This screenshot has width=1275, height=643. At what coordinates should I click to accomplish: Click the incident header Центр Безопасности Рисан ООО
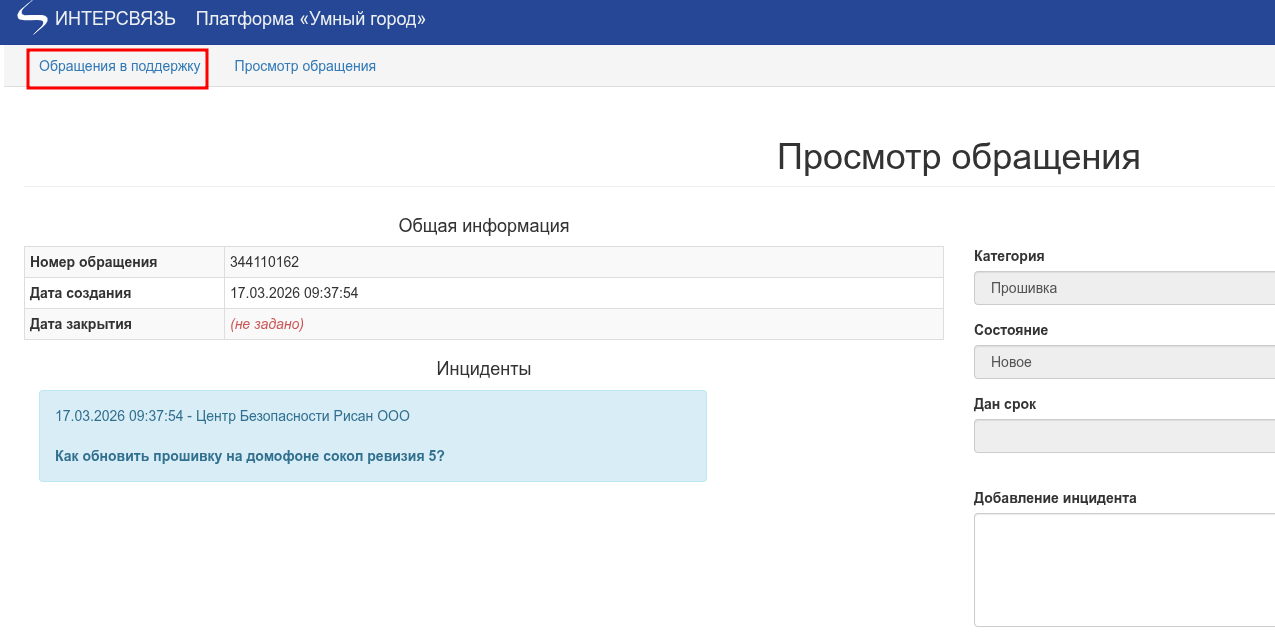coord(232,416)
